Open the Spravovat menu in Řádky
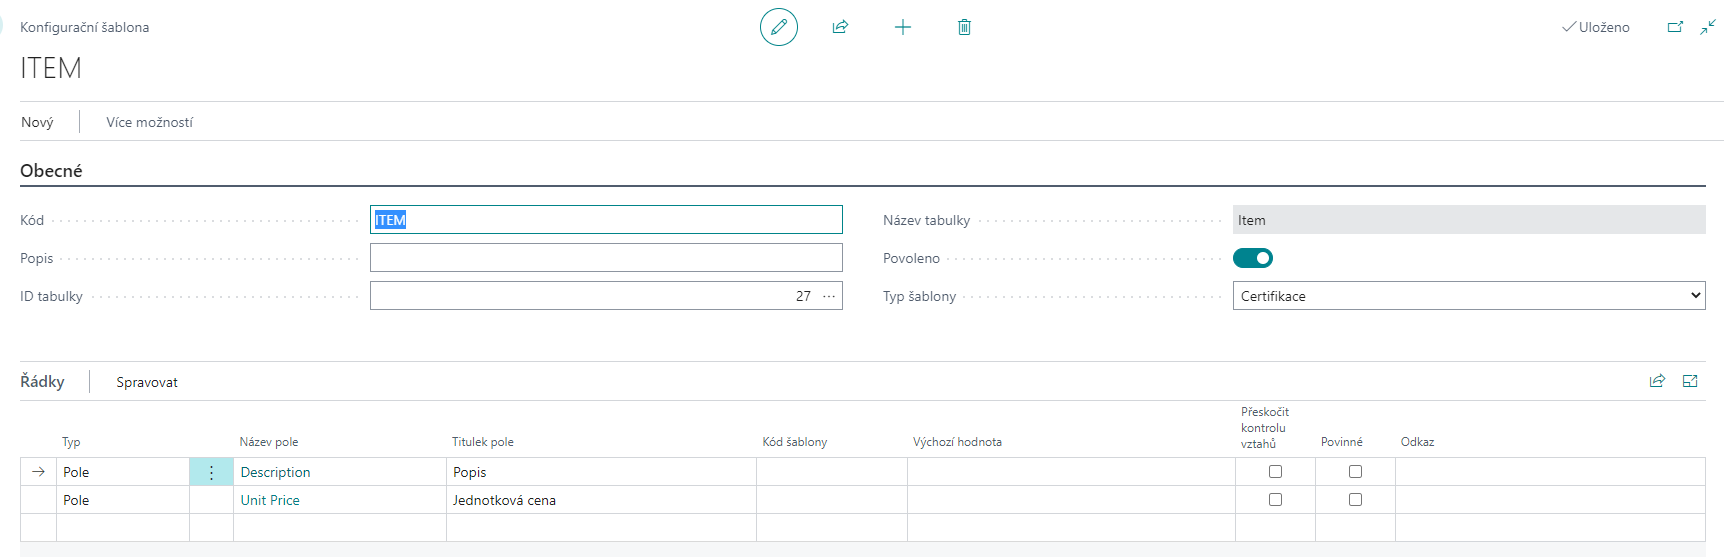The width and height of the screenshot is (1729, 557). pyautogui.click(x=147, y=382)
